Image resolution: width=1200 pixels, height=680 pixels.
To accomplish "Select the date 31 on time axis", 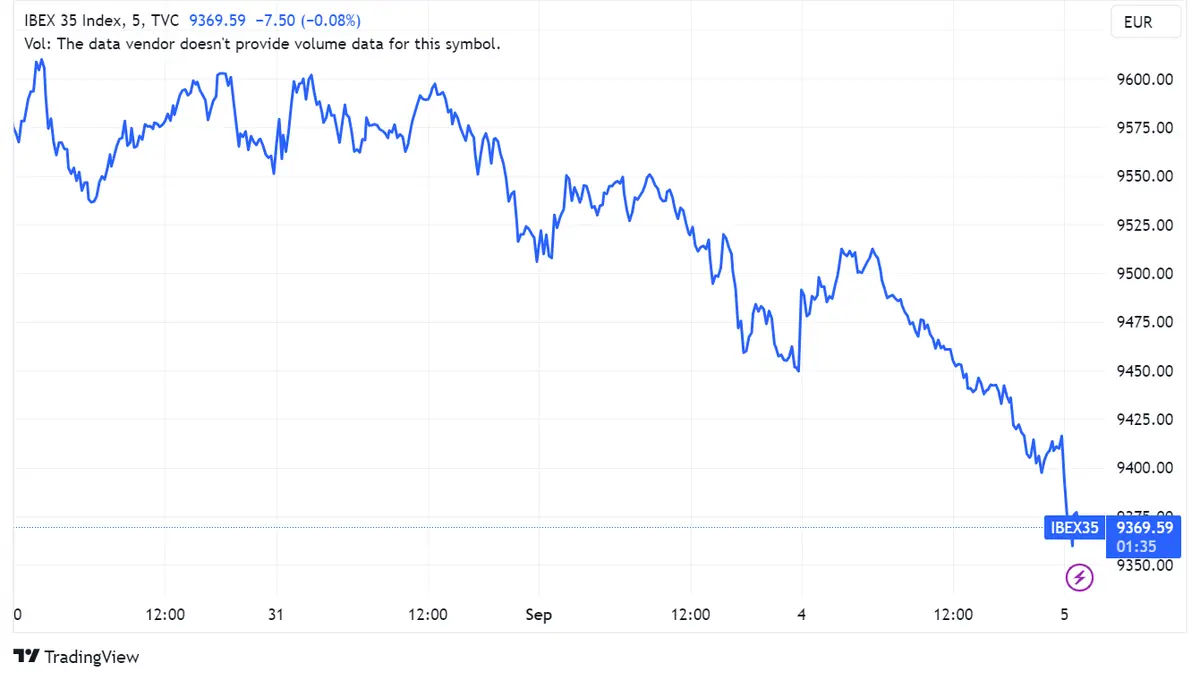I will pos(275,615).
